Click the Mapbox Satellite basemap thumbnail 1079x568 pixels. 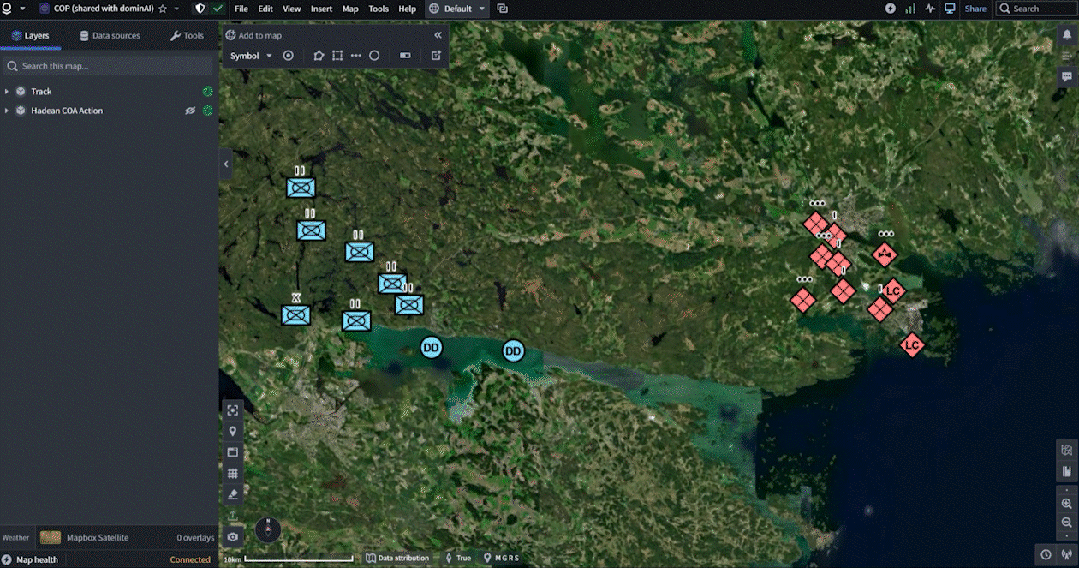[50, 538]
